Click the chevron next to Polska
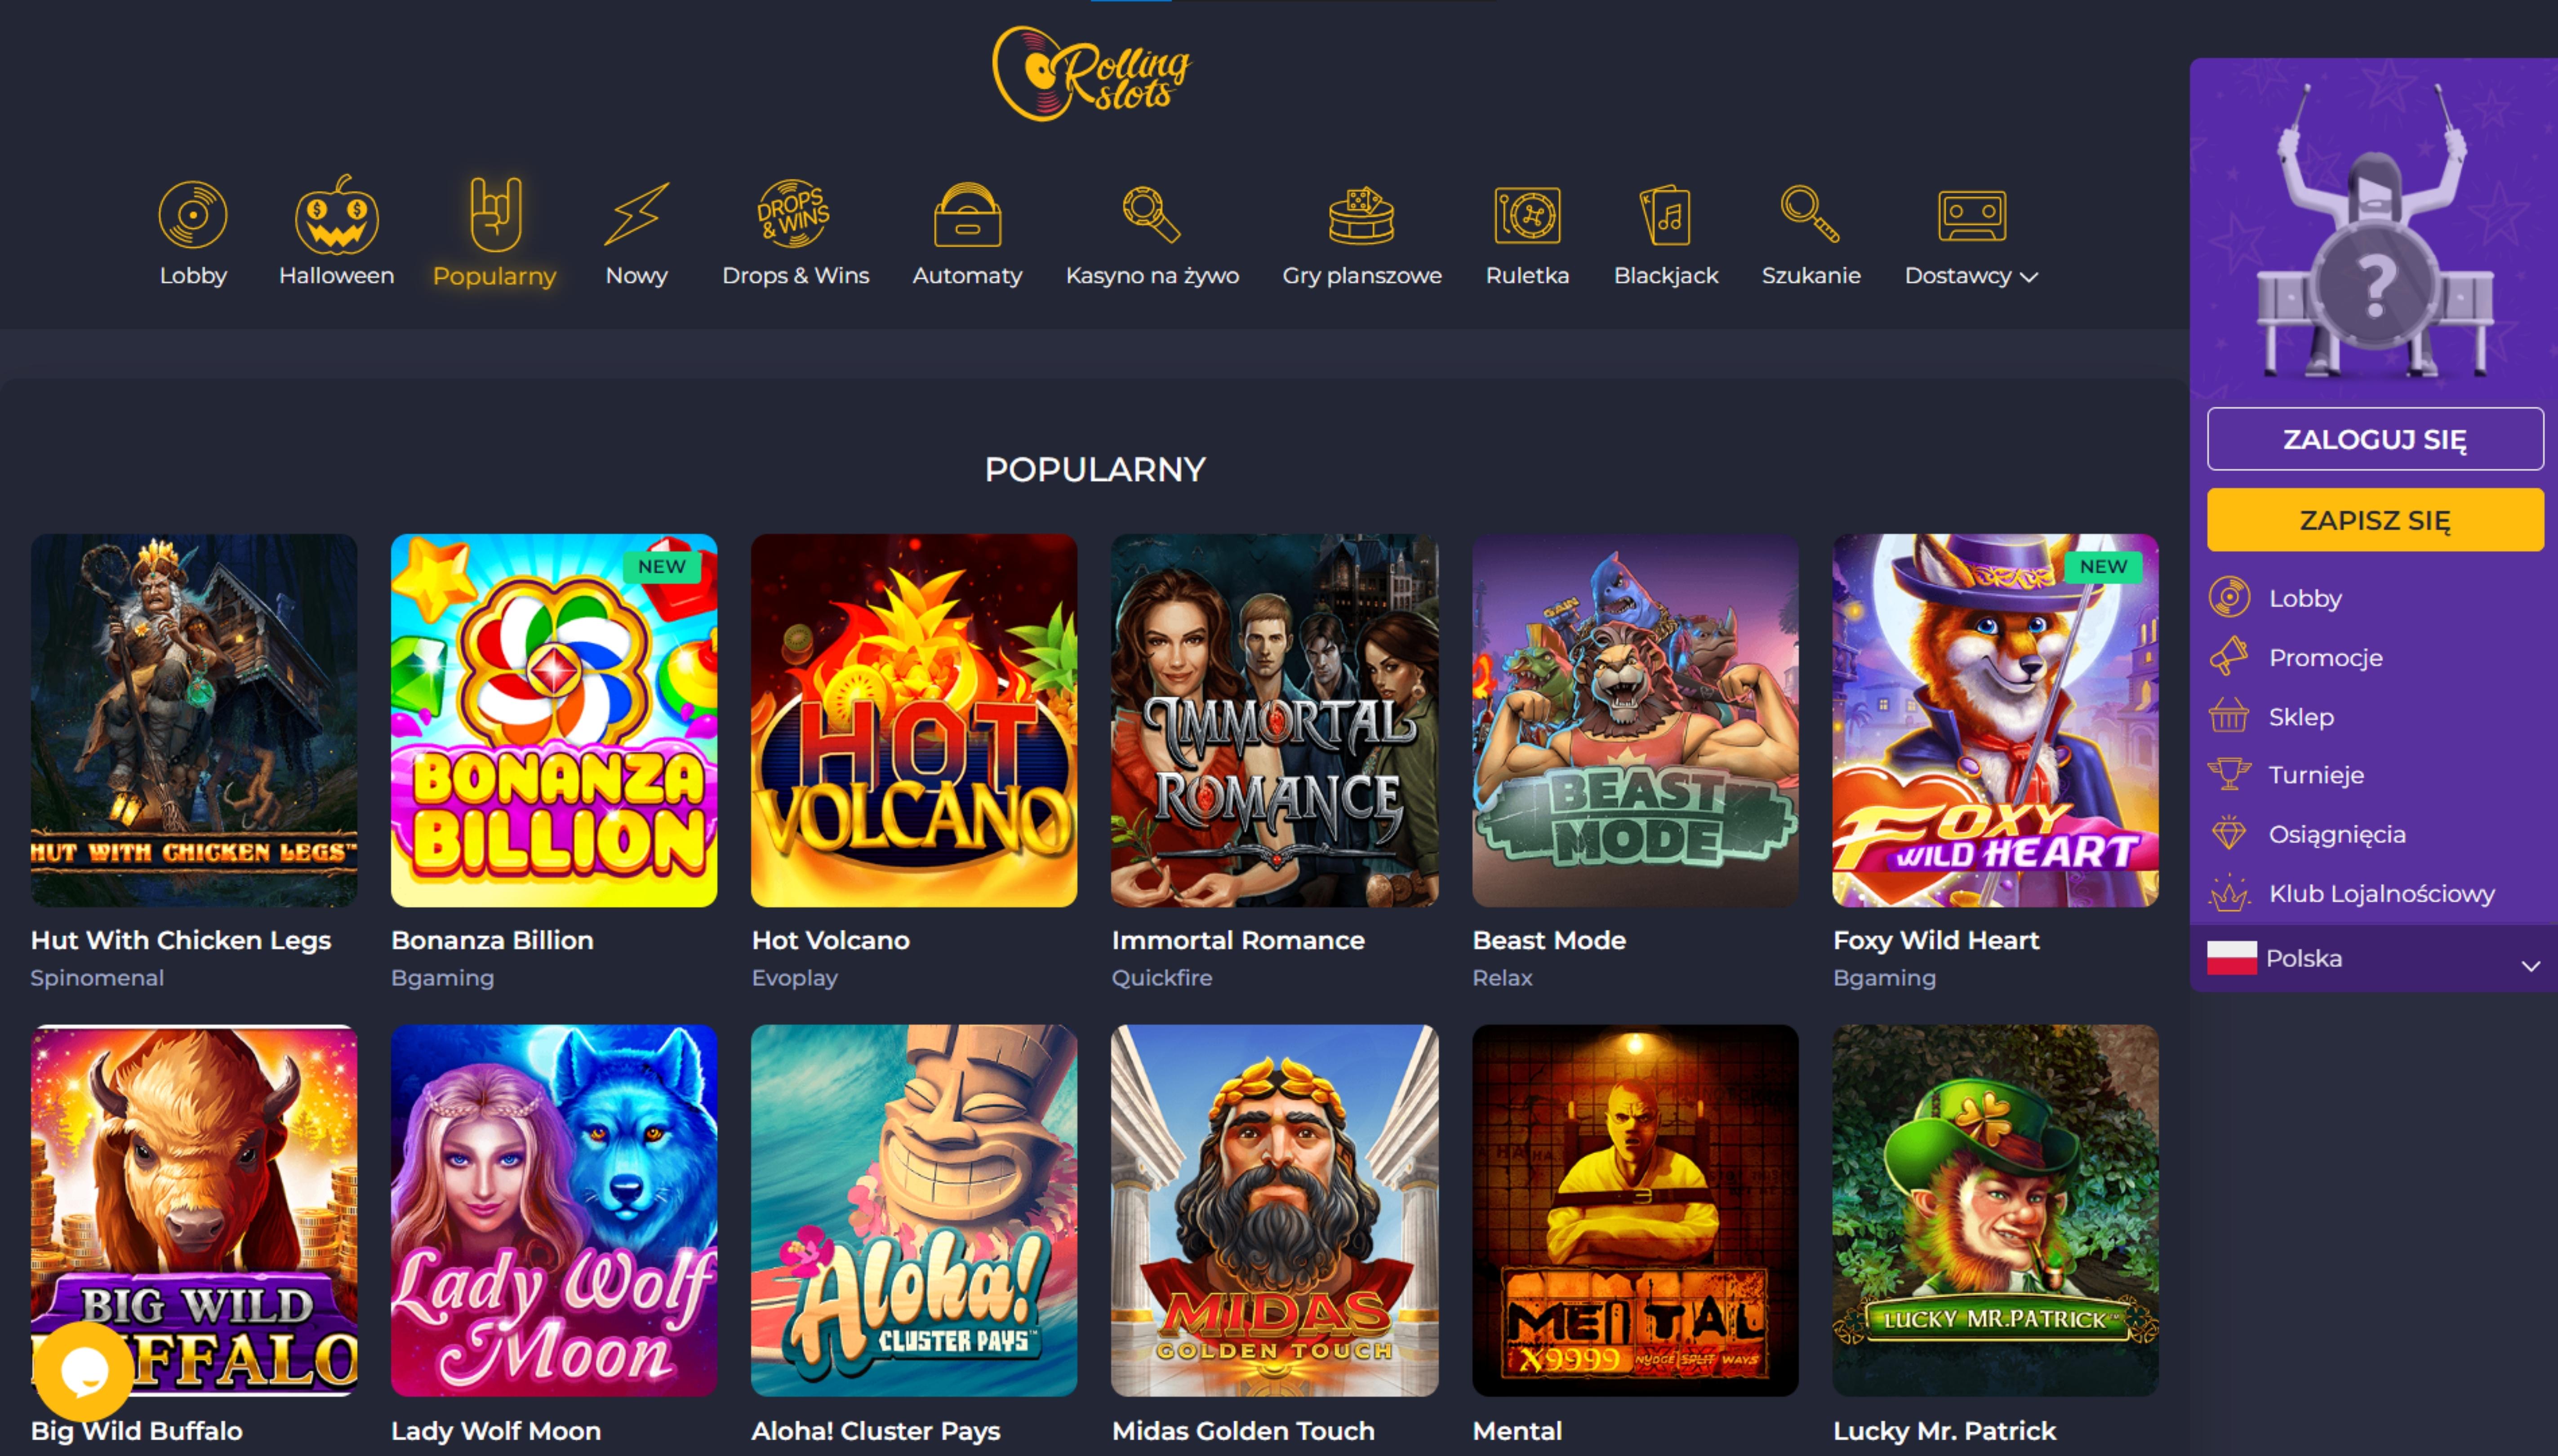 [x=2530, y=965]
